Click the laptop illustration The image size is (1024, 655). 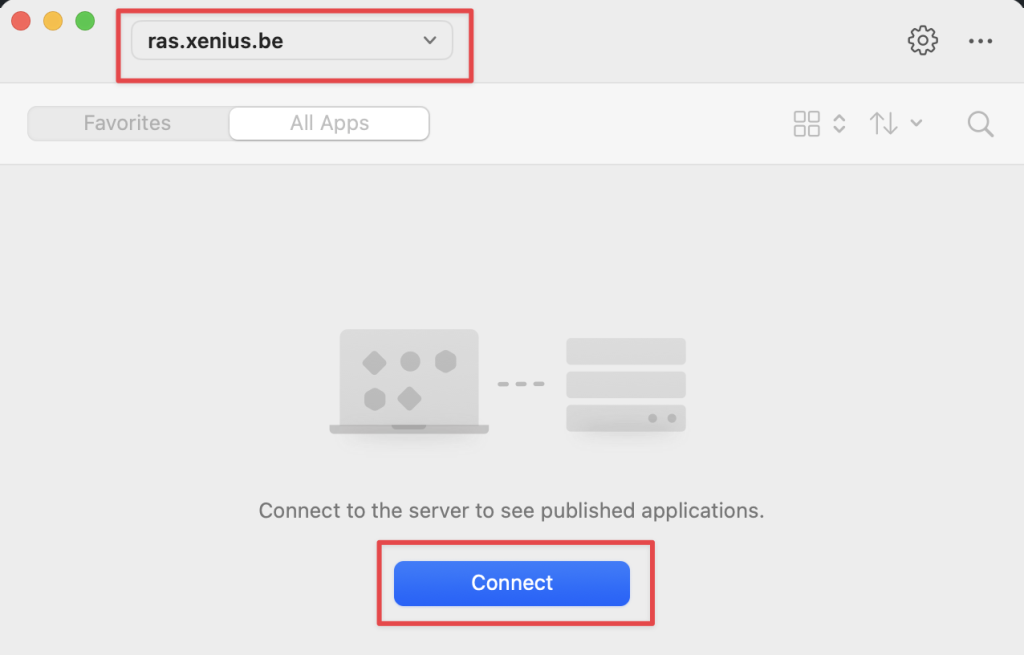tap(409, 382)
